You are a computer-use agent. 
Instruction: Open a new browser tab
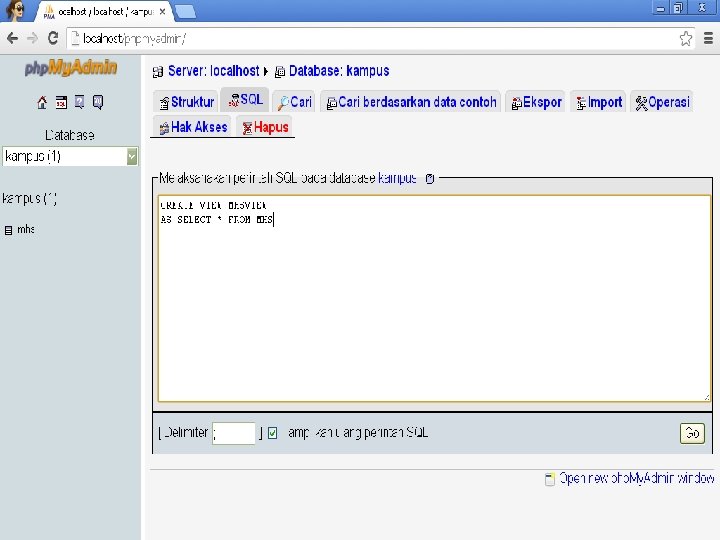coord(186,12)
